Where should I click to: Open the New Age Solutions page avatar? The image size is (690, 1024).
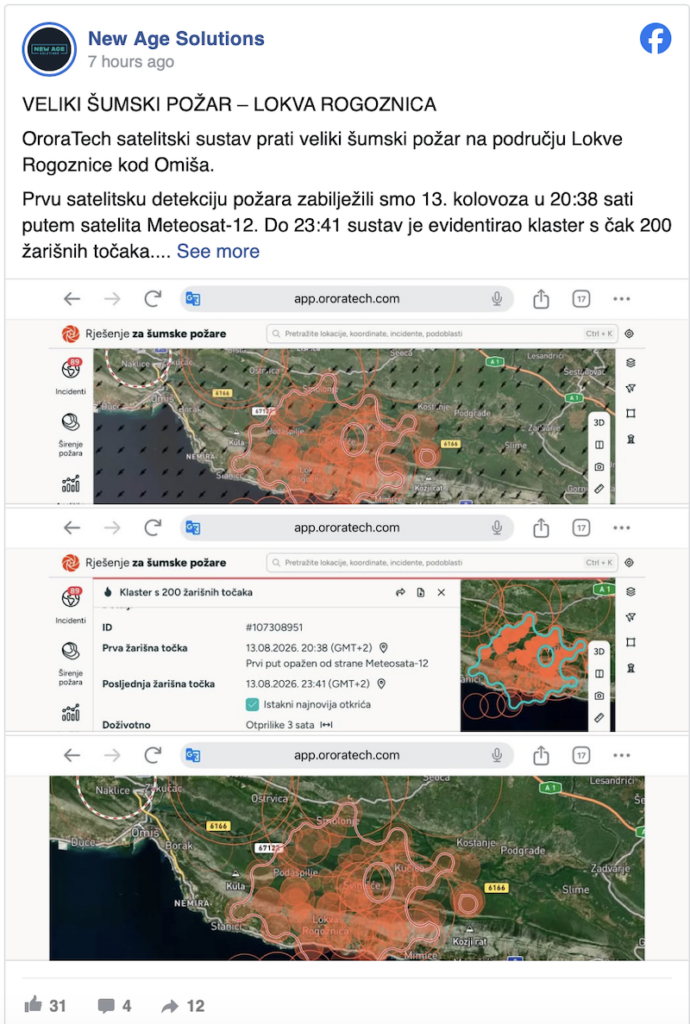coord(49,49)
